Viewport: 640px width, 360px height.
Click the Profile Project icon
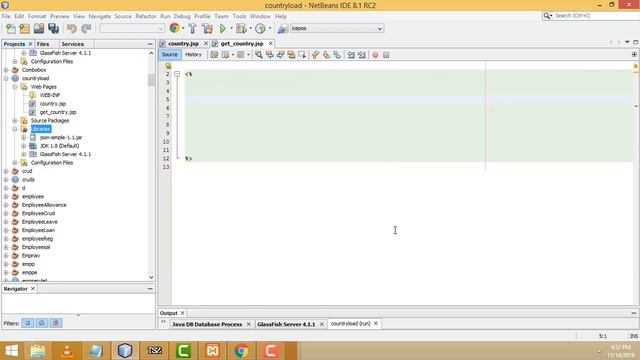pyautogui.click(x=260, y=28)
